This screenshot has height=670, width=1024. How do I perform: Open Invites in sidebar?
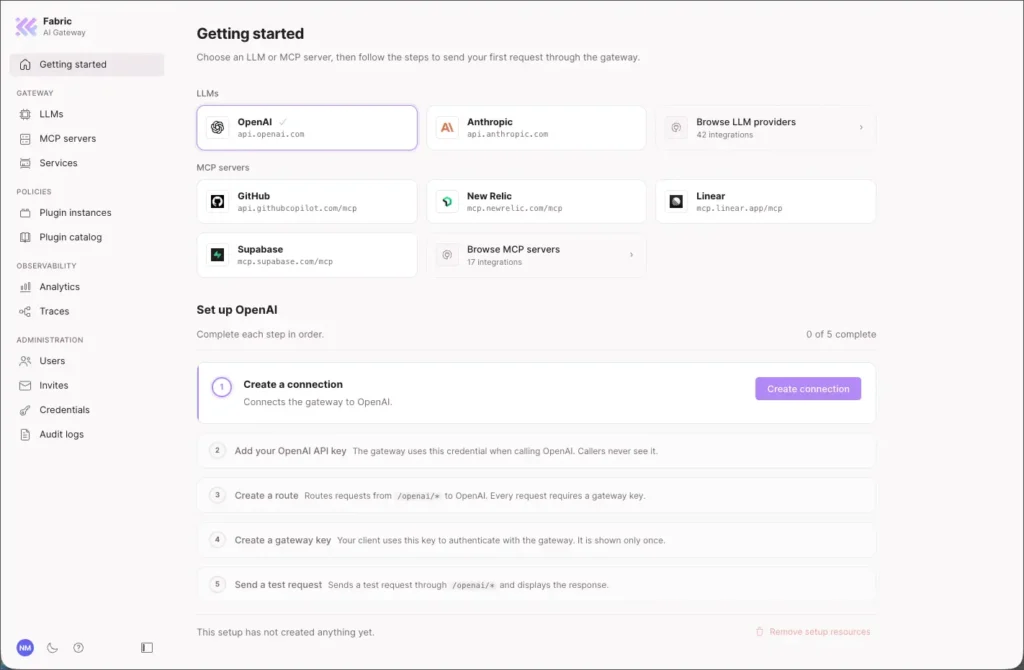tap(87, 386)
